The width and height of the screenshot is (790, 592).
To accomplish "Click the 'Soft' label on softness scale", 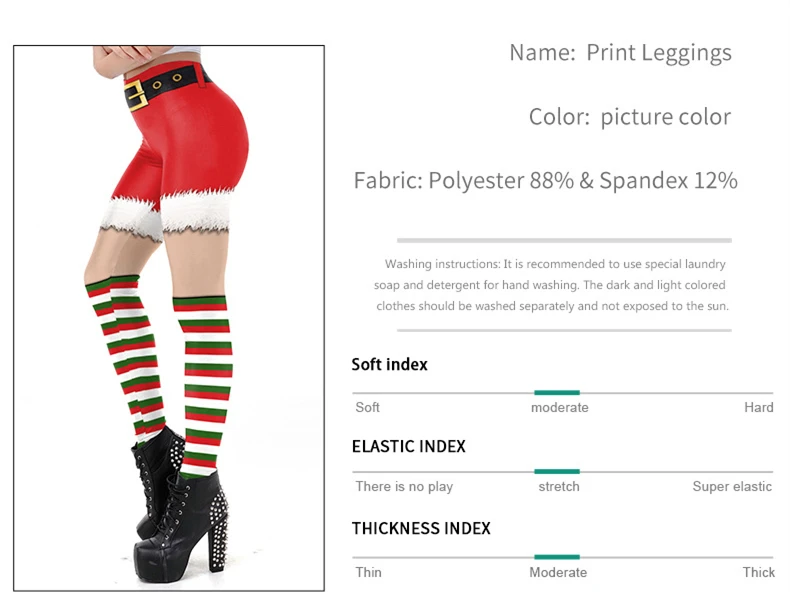I will point(367,407).
